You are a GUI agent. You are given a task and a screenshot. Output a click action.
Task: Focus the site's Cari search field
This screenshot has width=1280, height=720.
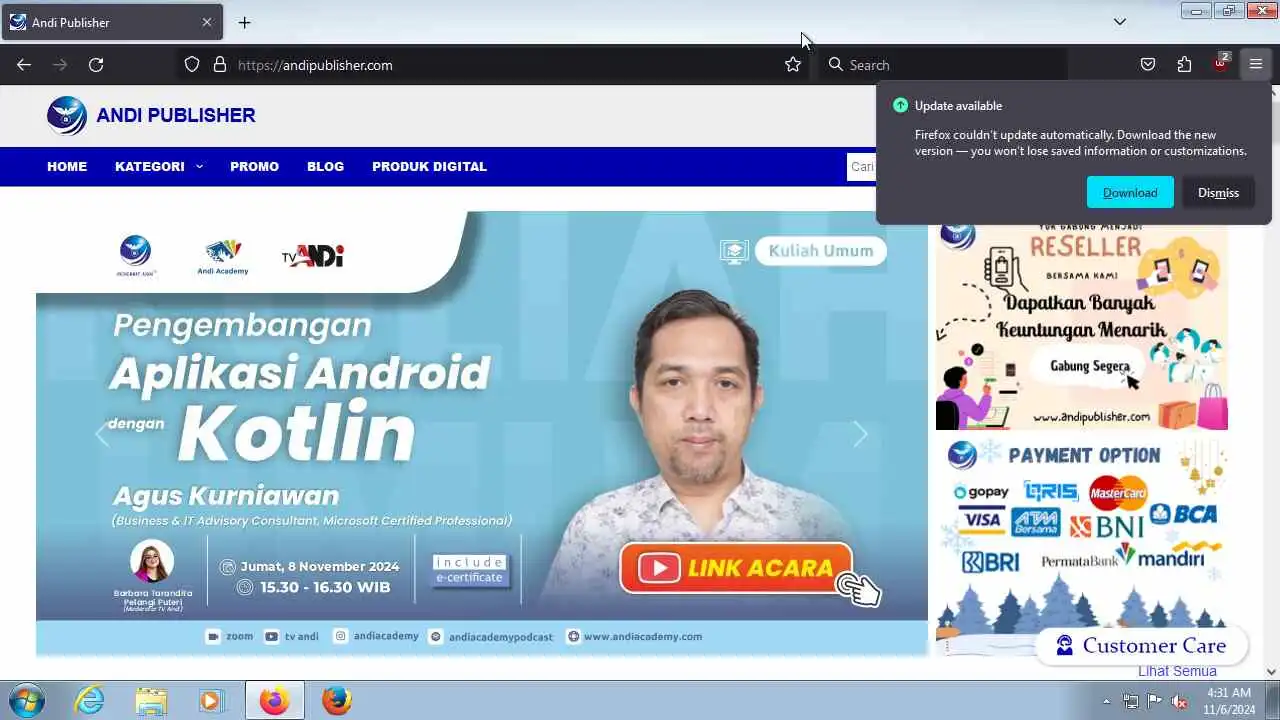(861, 167)
